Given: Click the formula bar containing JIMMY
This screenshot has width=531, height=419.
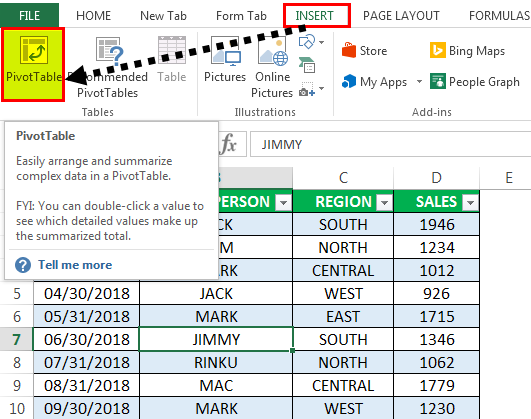Looking at the screenshot, I should (x=390, y=145).
